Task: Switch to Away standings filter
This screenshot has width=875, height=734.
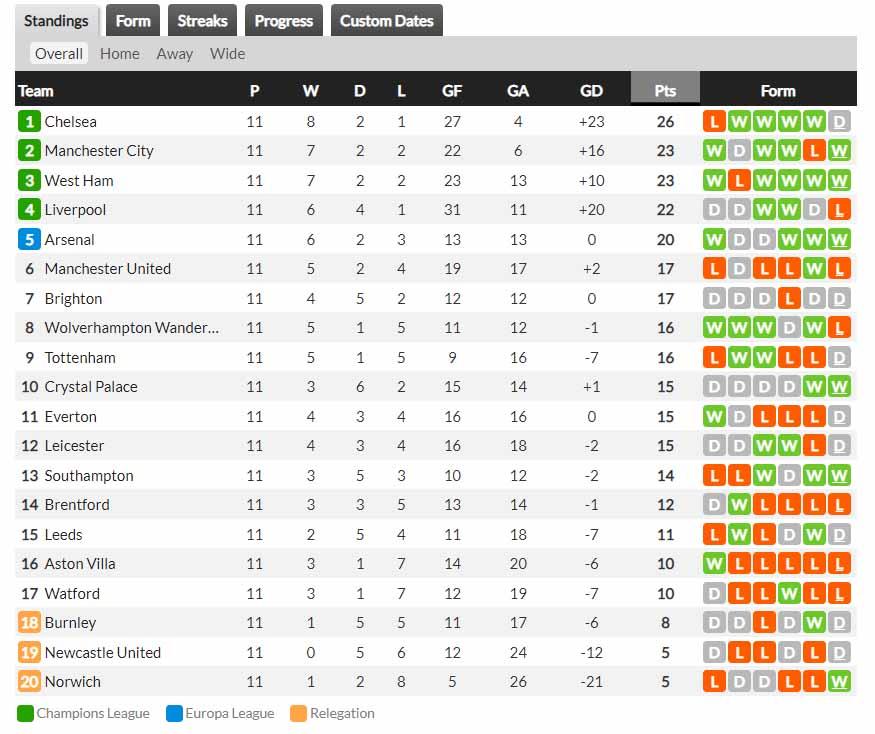Action: tap(175, 54)
